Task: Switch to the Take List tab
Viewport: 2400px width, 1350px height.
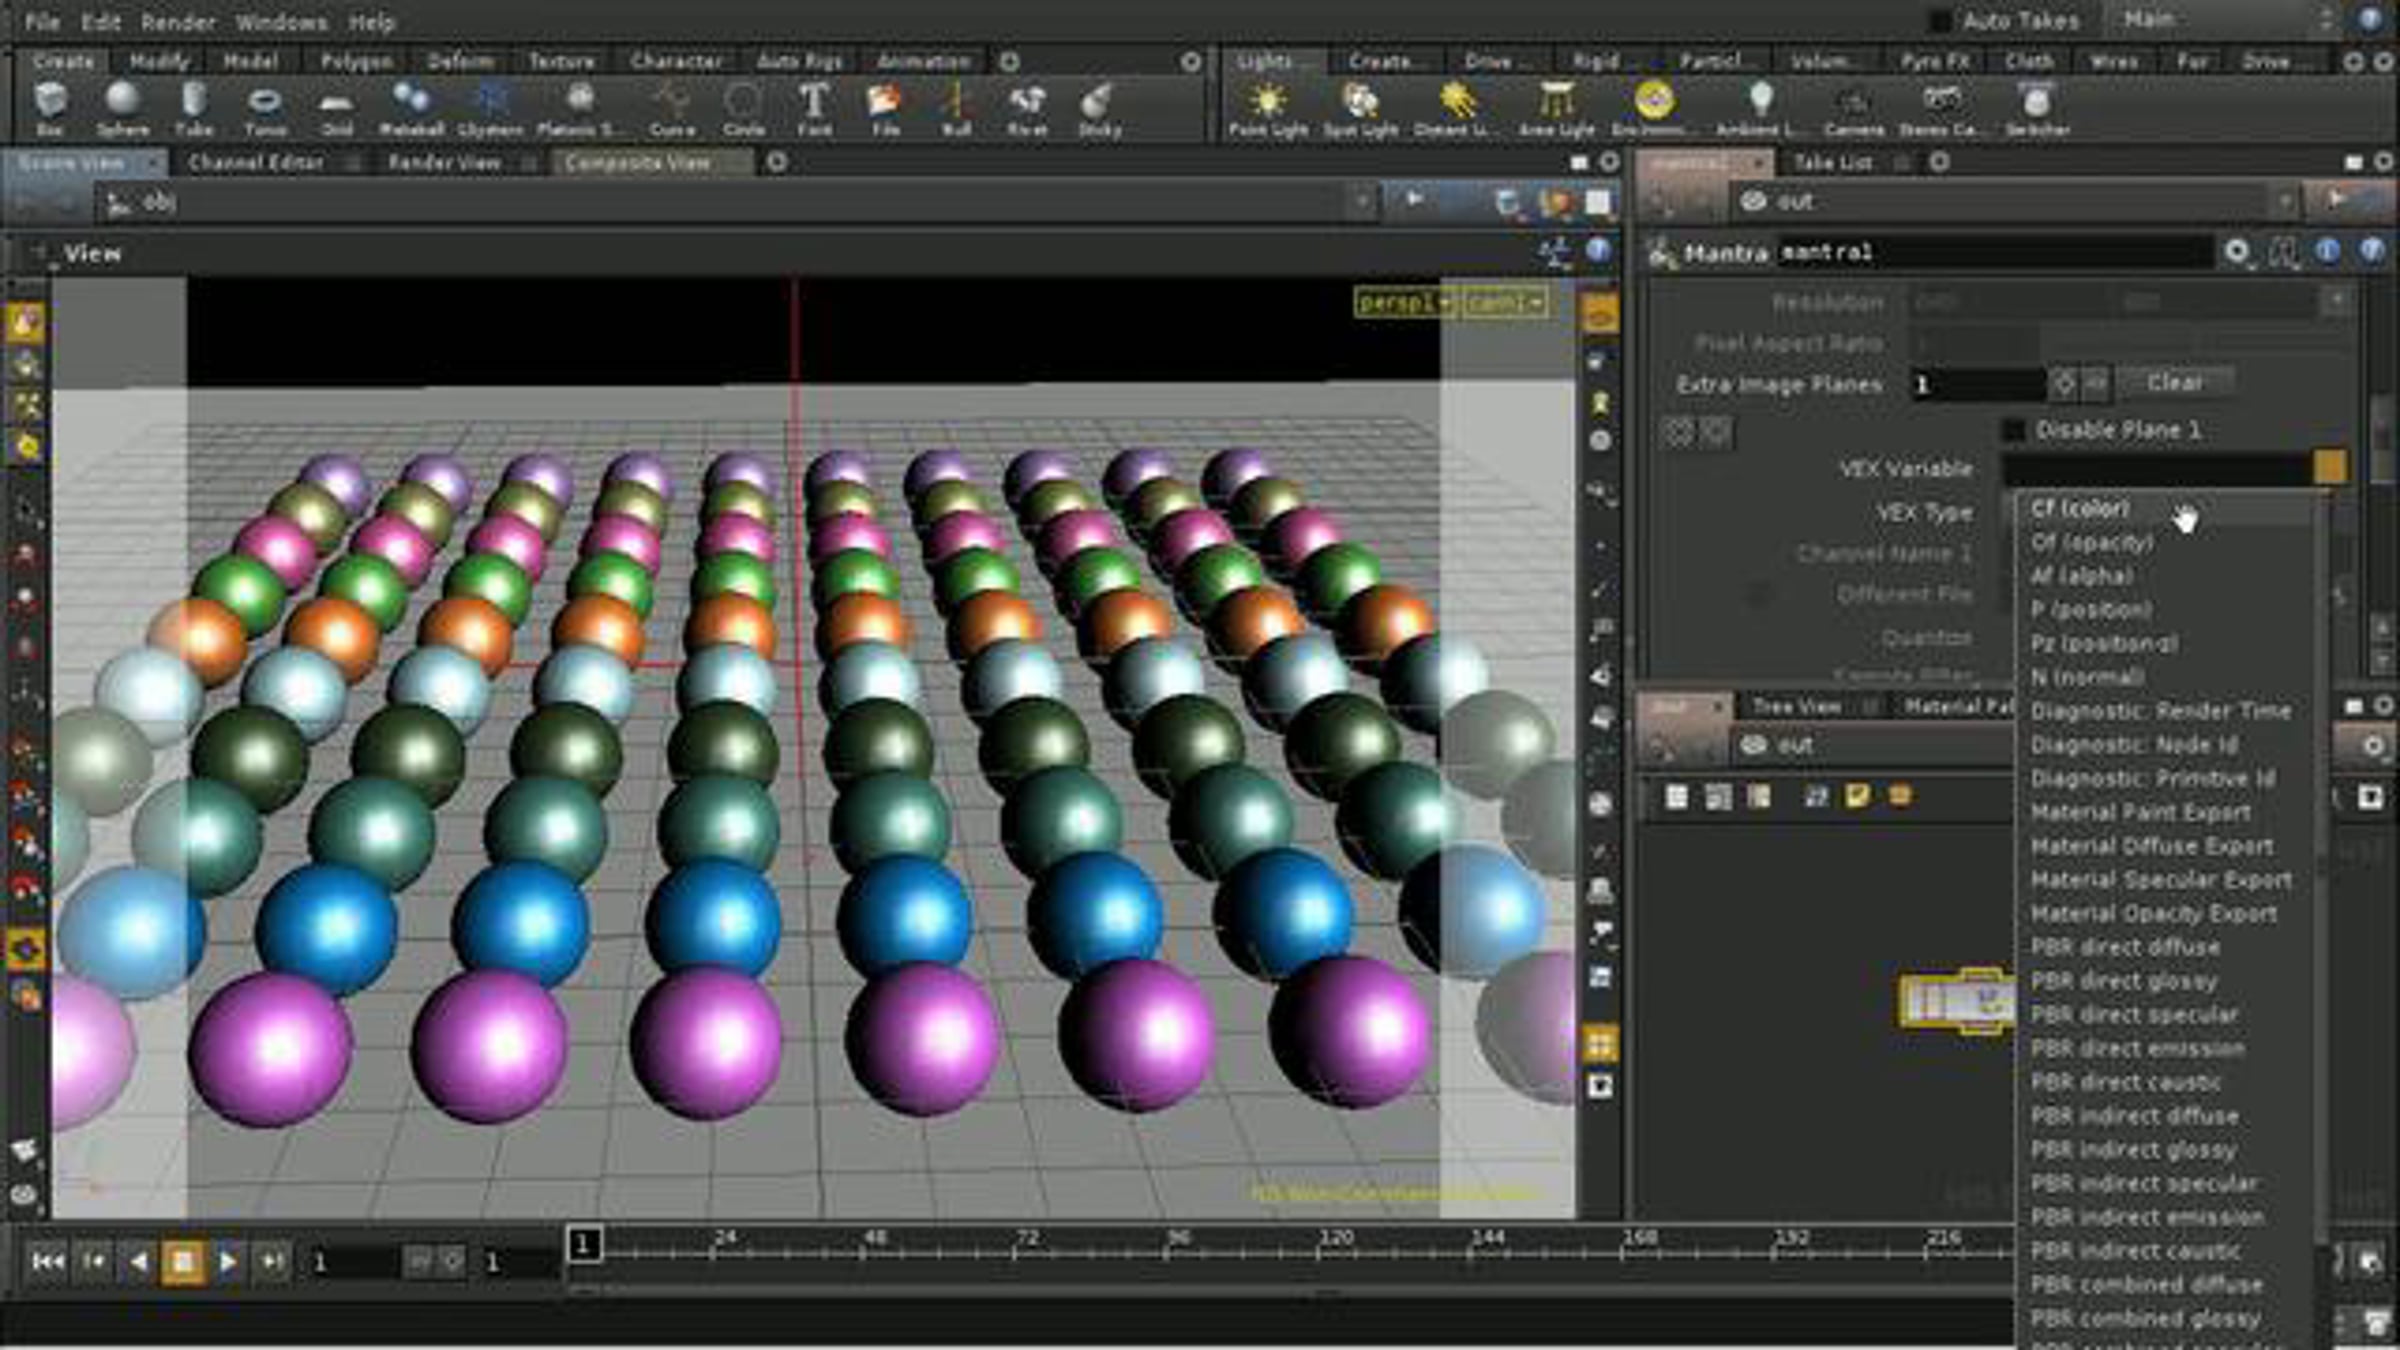Action: pos(1833,162)
